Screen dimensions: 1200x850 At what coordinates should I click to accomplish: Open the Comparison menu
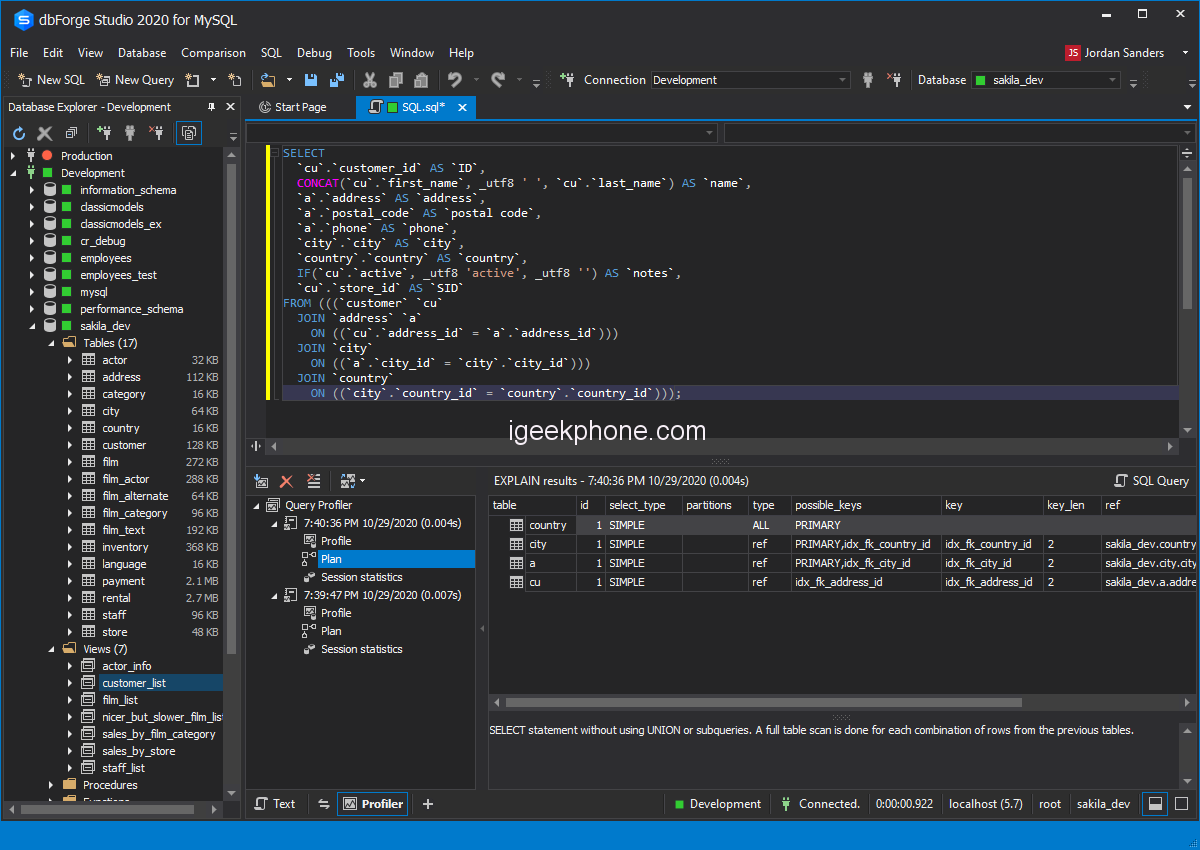pyautogui.click(x=213, y=53)
